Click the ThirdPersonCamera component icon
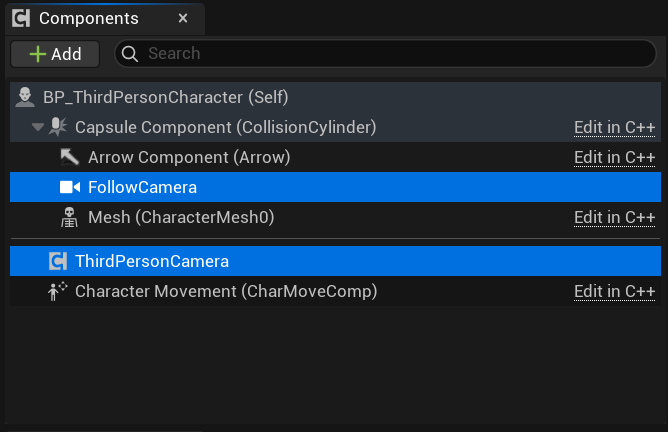The height and width of the screenshot is (432, 668). [58, 261]
